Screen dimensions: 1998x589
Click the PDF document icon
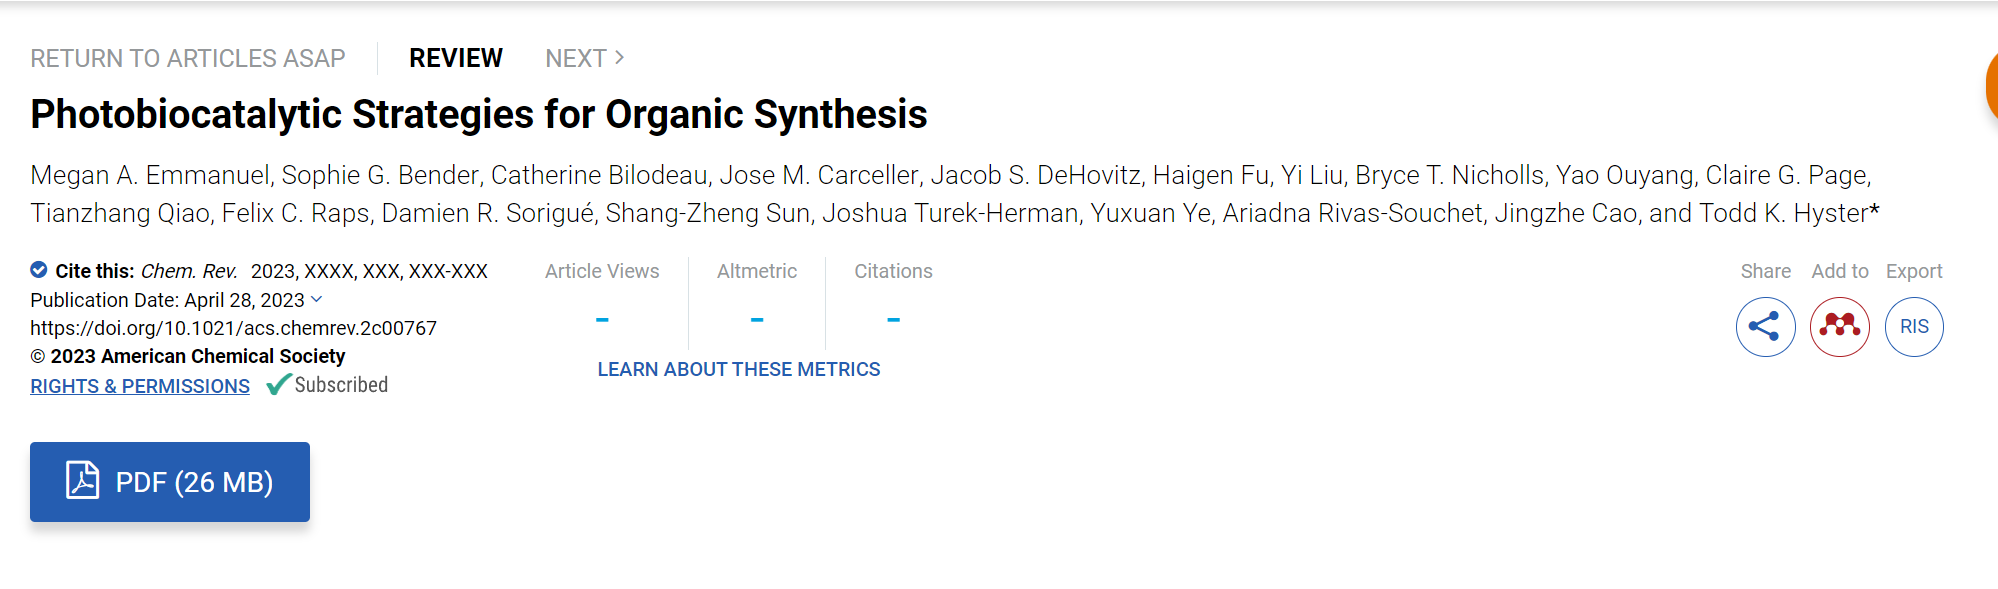[83, 481]
